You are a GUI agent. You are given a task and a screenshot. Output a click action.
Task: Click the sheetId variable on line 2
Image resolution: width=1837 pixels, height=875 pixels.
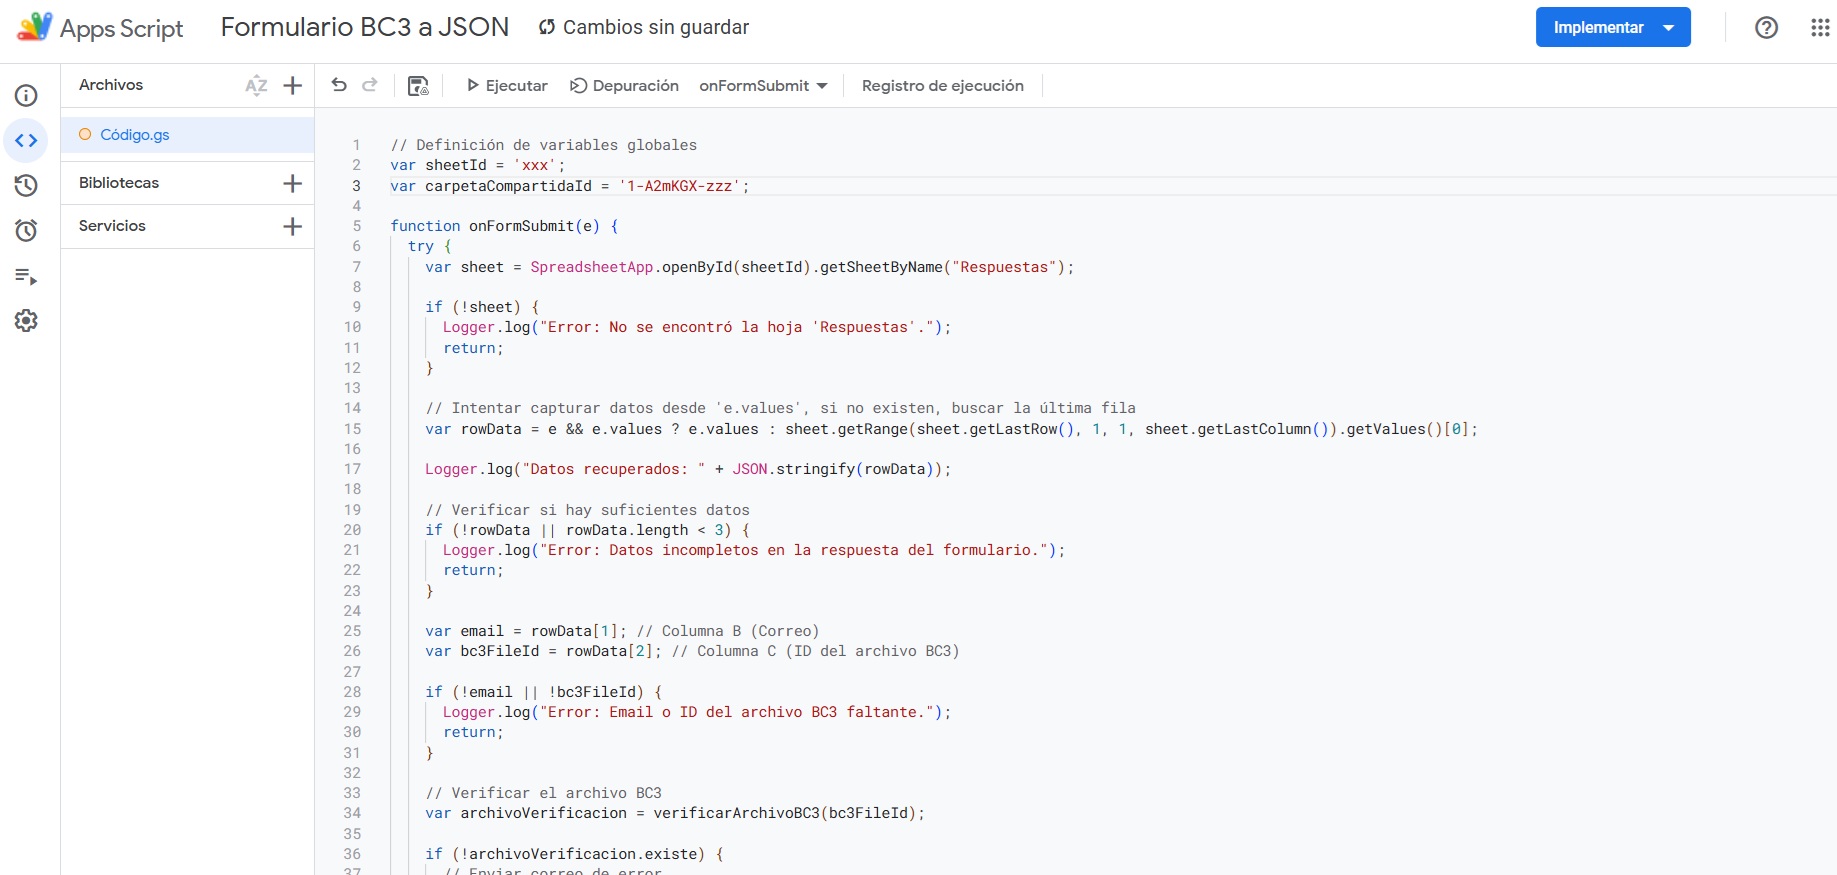(x=456, y=165)
